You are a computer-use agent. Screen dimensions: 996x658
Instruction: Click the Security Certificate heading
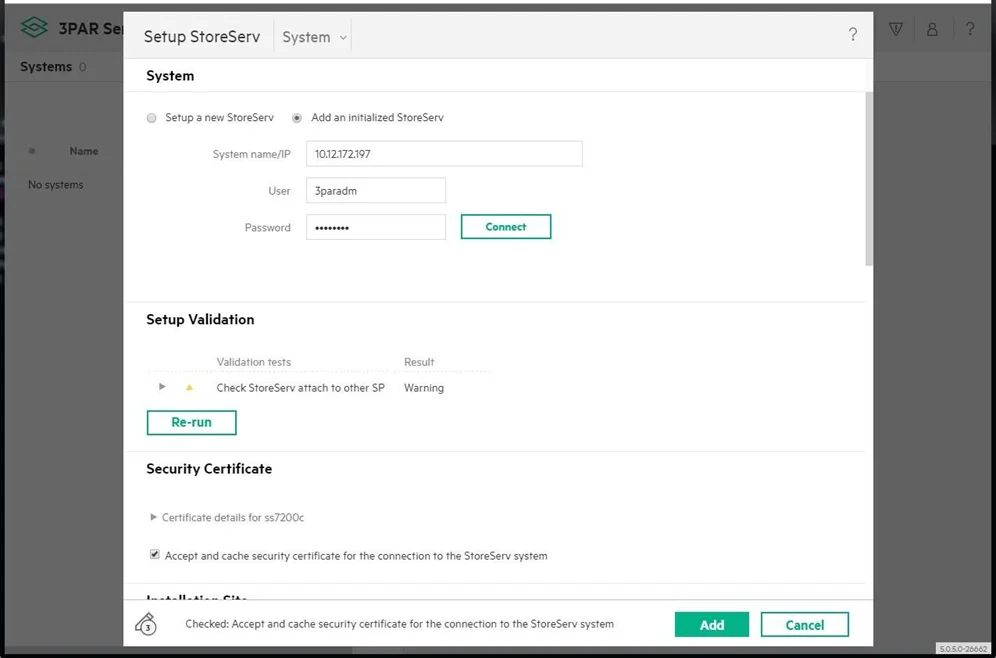tap(209, 469)
